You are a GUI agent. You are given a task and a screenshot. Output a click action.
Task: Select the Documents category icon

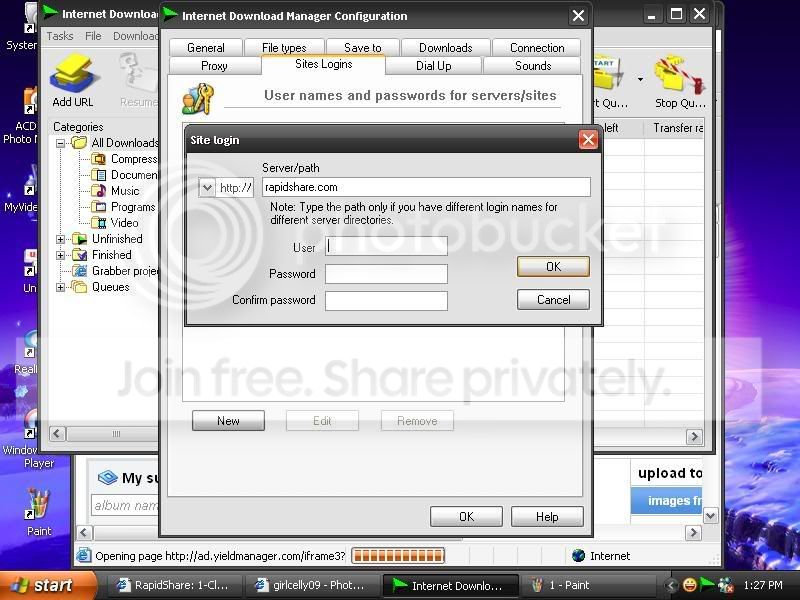(x=98, y=175)
